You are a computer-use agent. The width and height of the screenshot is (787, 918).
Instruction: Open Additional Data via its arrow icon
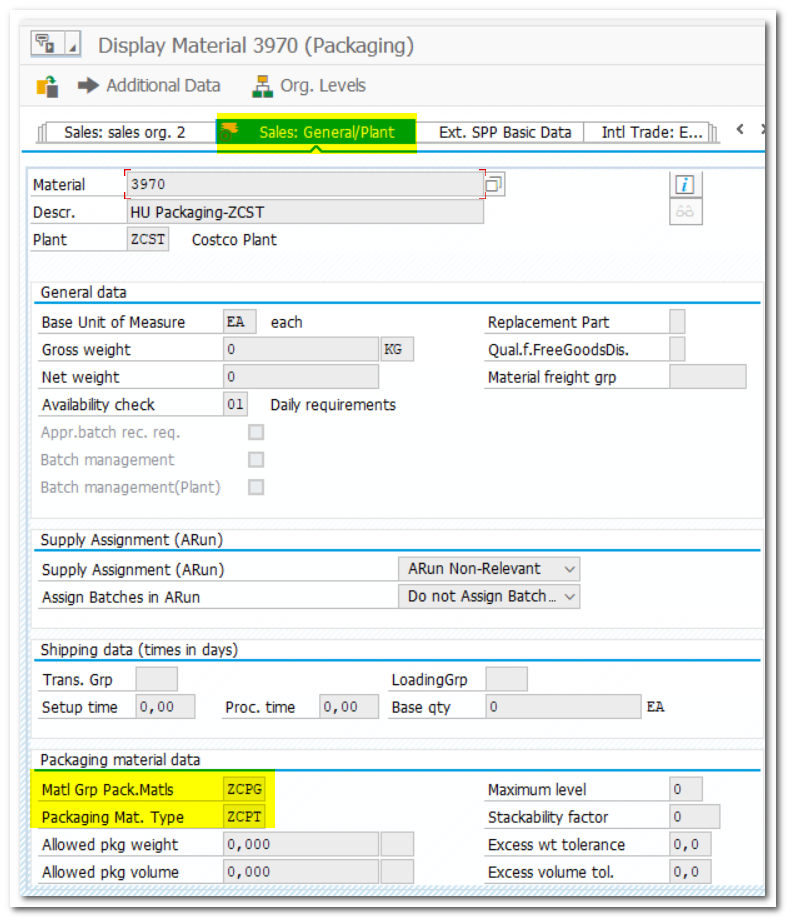coord(89,86)
